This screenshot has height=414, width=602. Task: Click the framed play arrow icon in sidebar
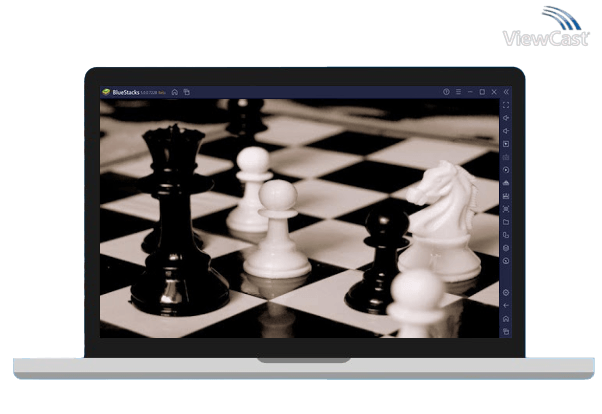[x=506, y=144]
